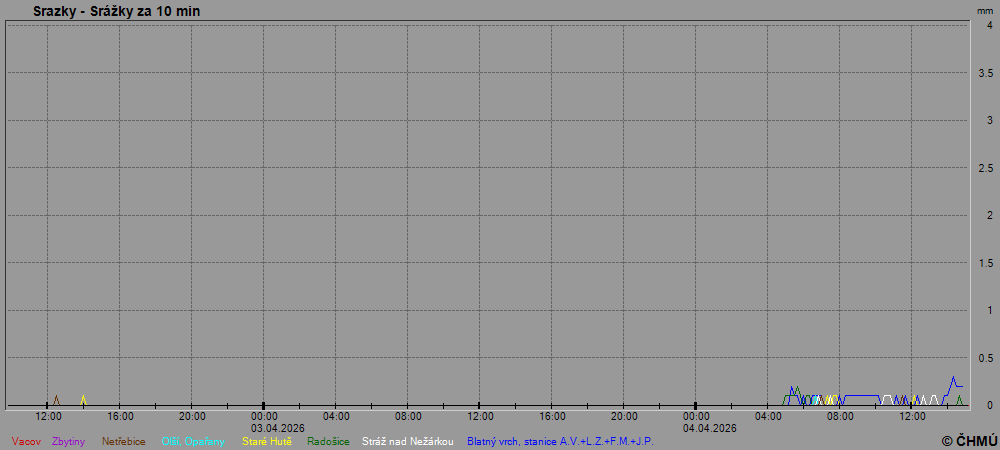Click the 2.5 value on the y-axis
The height and width of the screenshot is (450, 1000).
(984, 168)
